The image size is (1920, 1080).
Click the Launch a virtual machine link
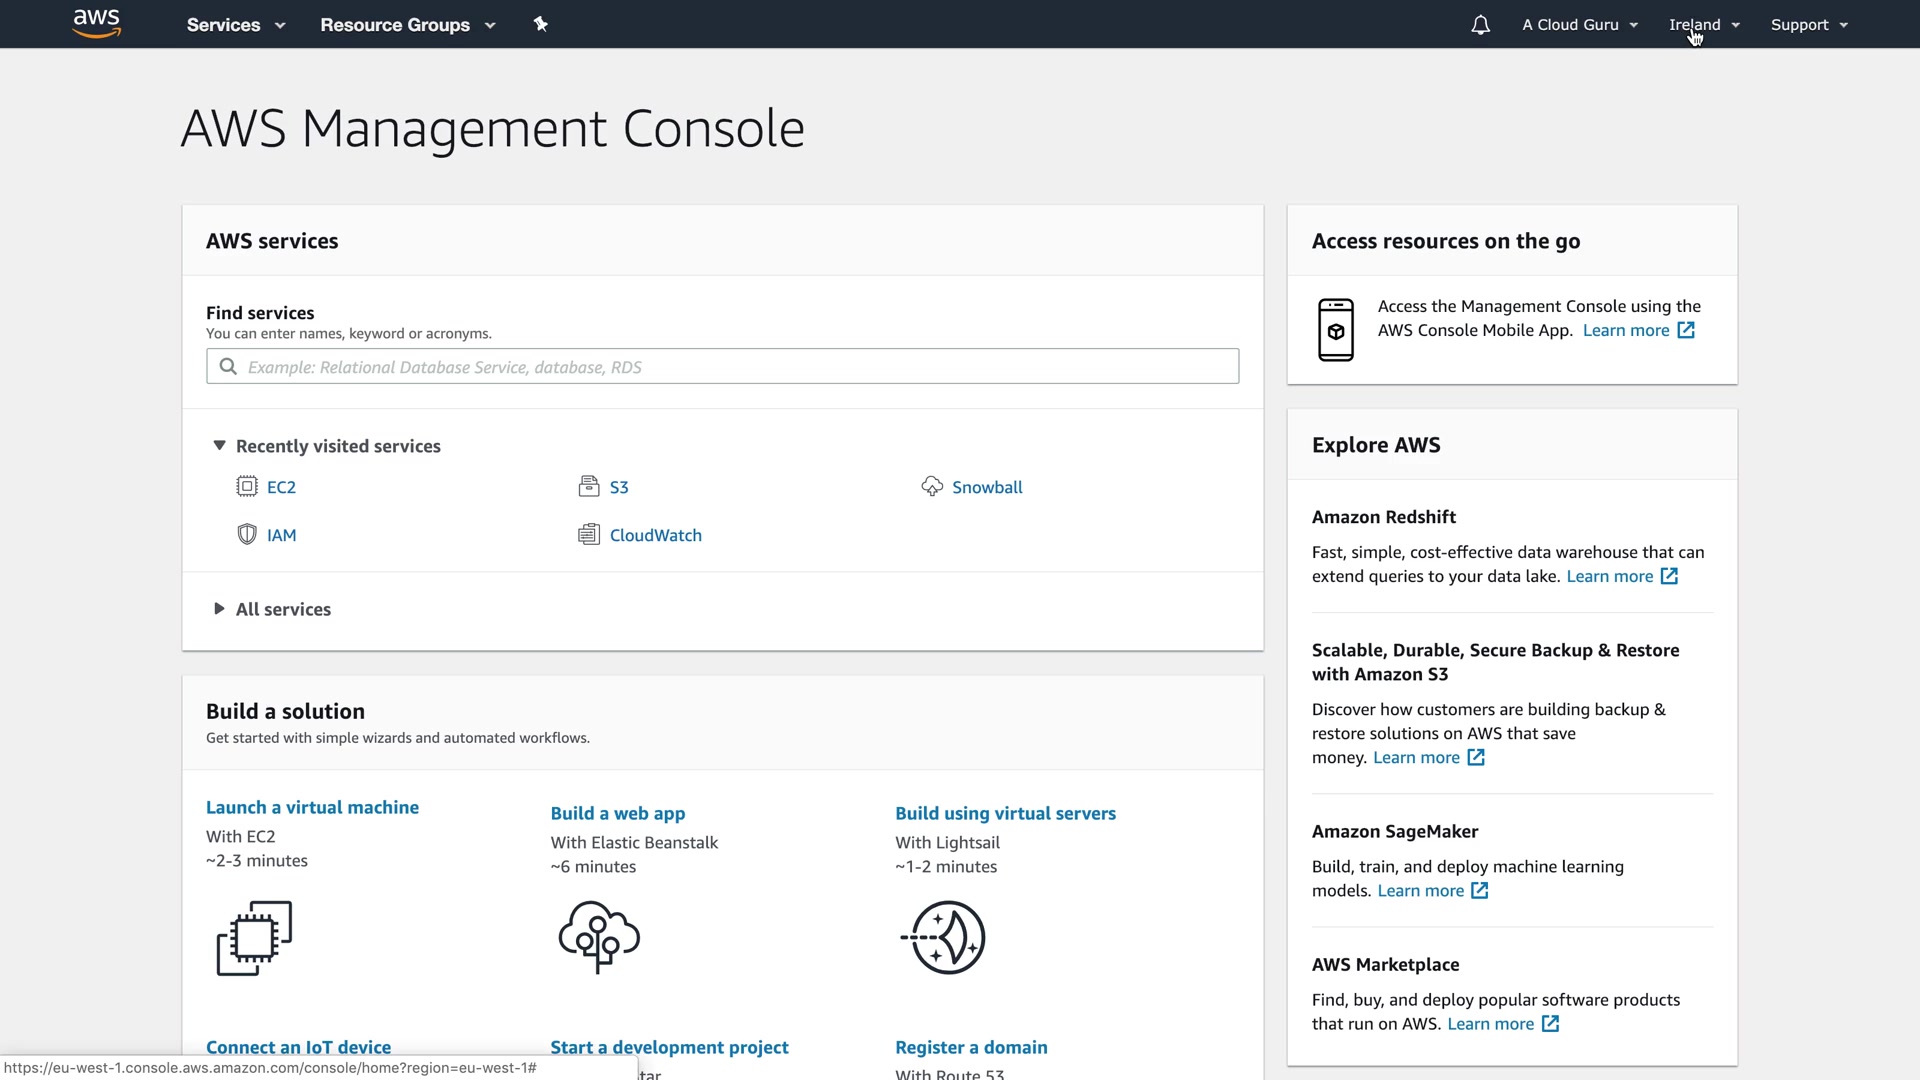(312, 807)
